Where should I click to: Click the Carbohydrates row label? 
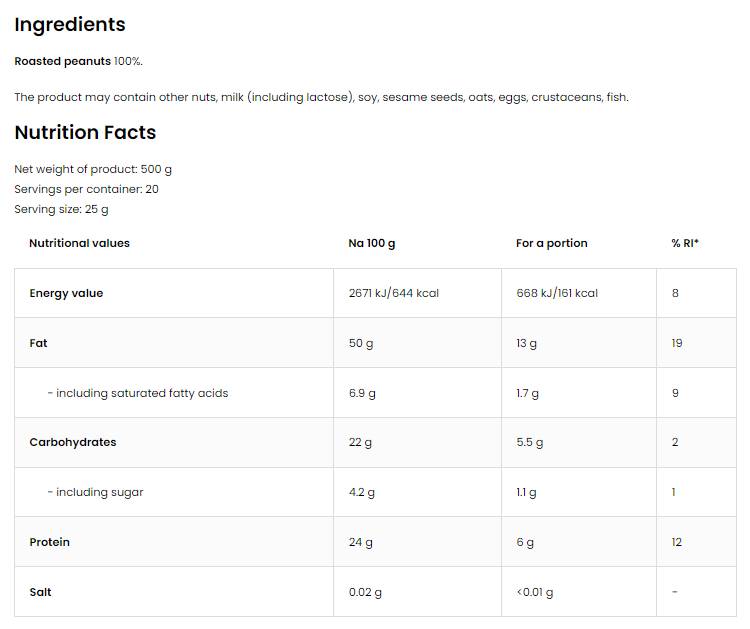tap(72, 442)
